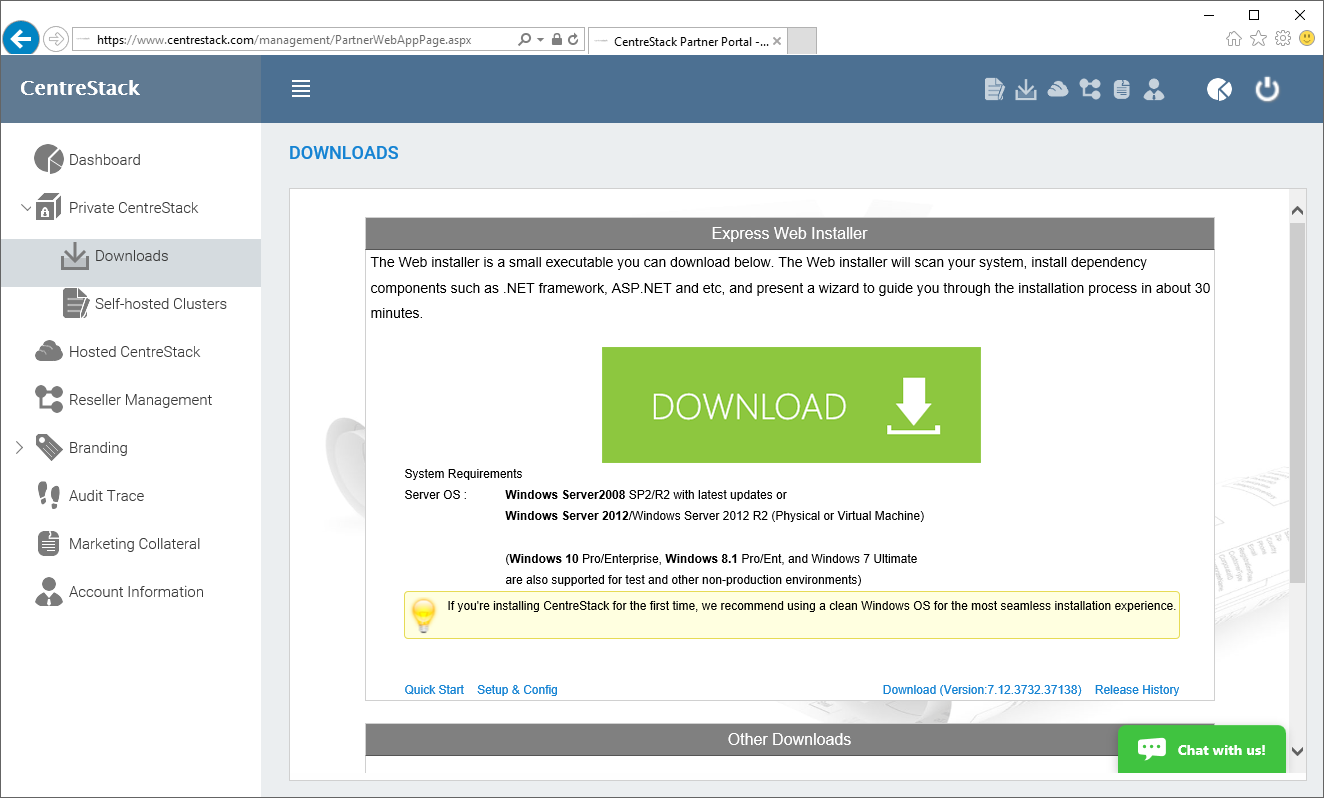Screen dimensions: 1324x798
Task: Go back with the browser back arrow
Action: coord(21,39)
